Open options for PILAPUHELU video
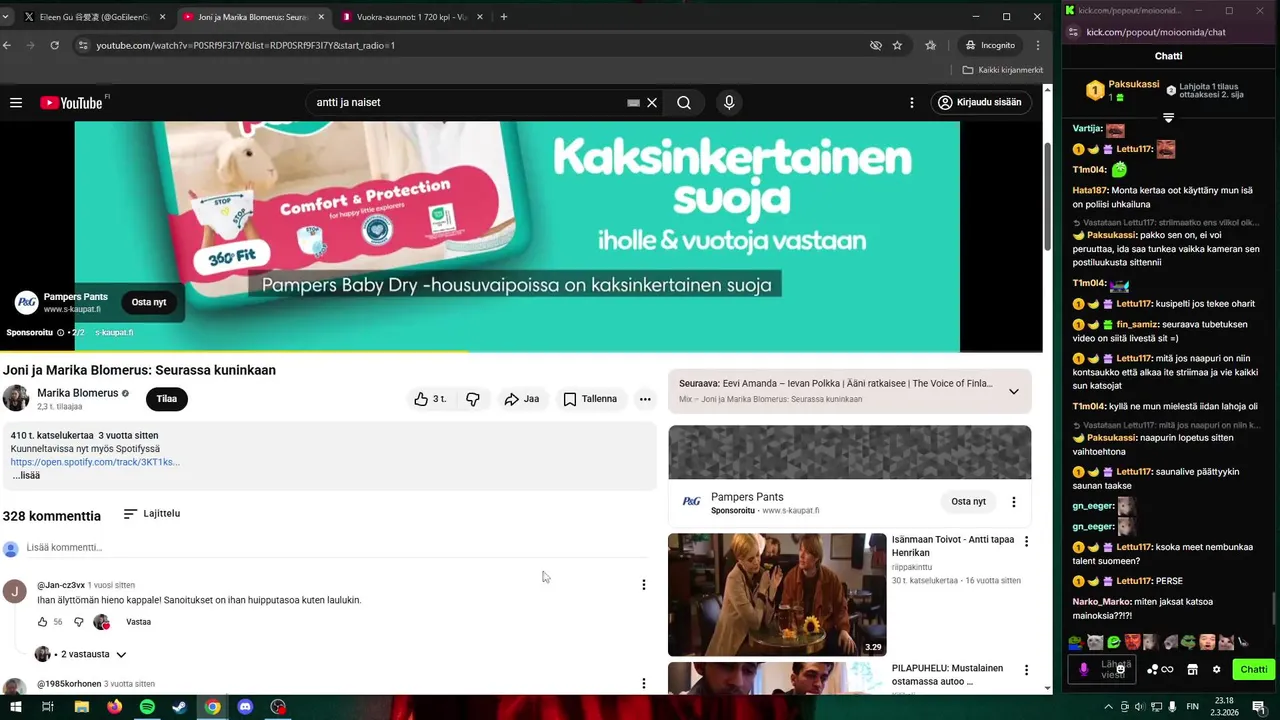This screenshot has width=1280, height=720. pos(1025,670)
